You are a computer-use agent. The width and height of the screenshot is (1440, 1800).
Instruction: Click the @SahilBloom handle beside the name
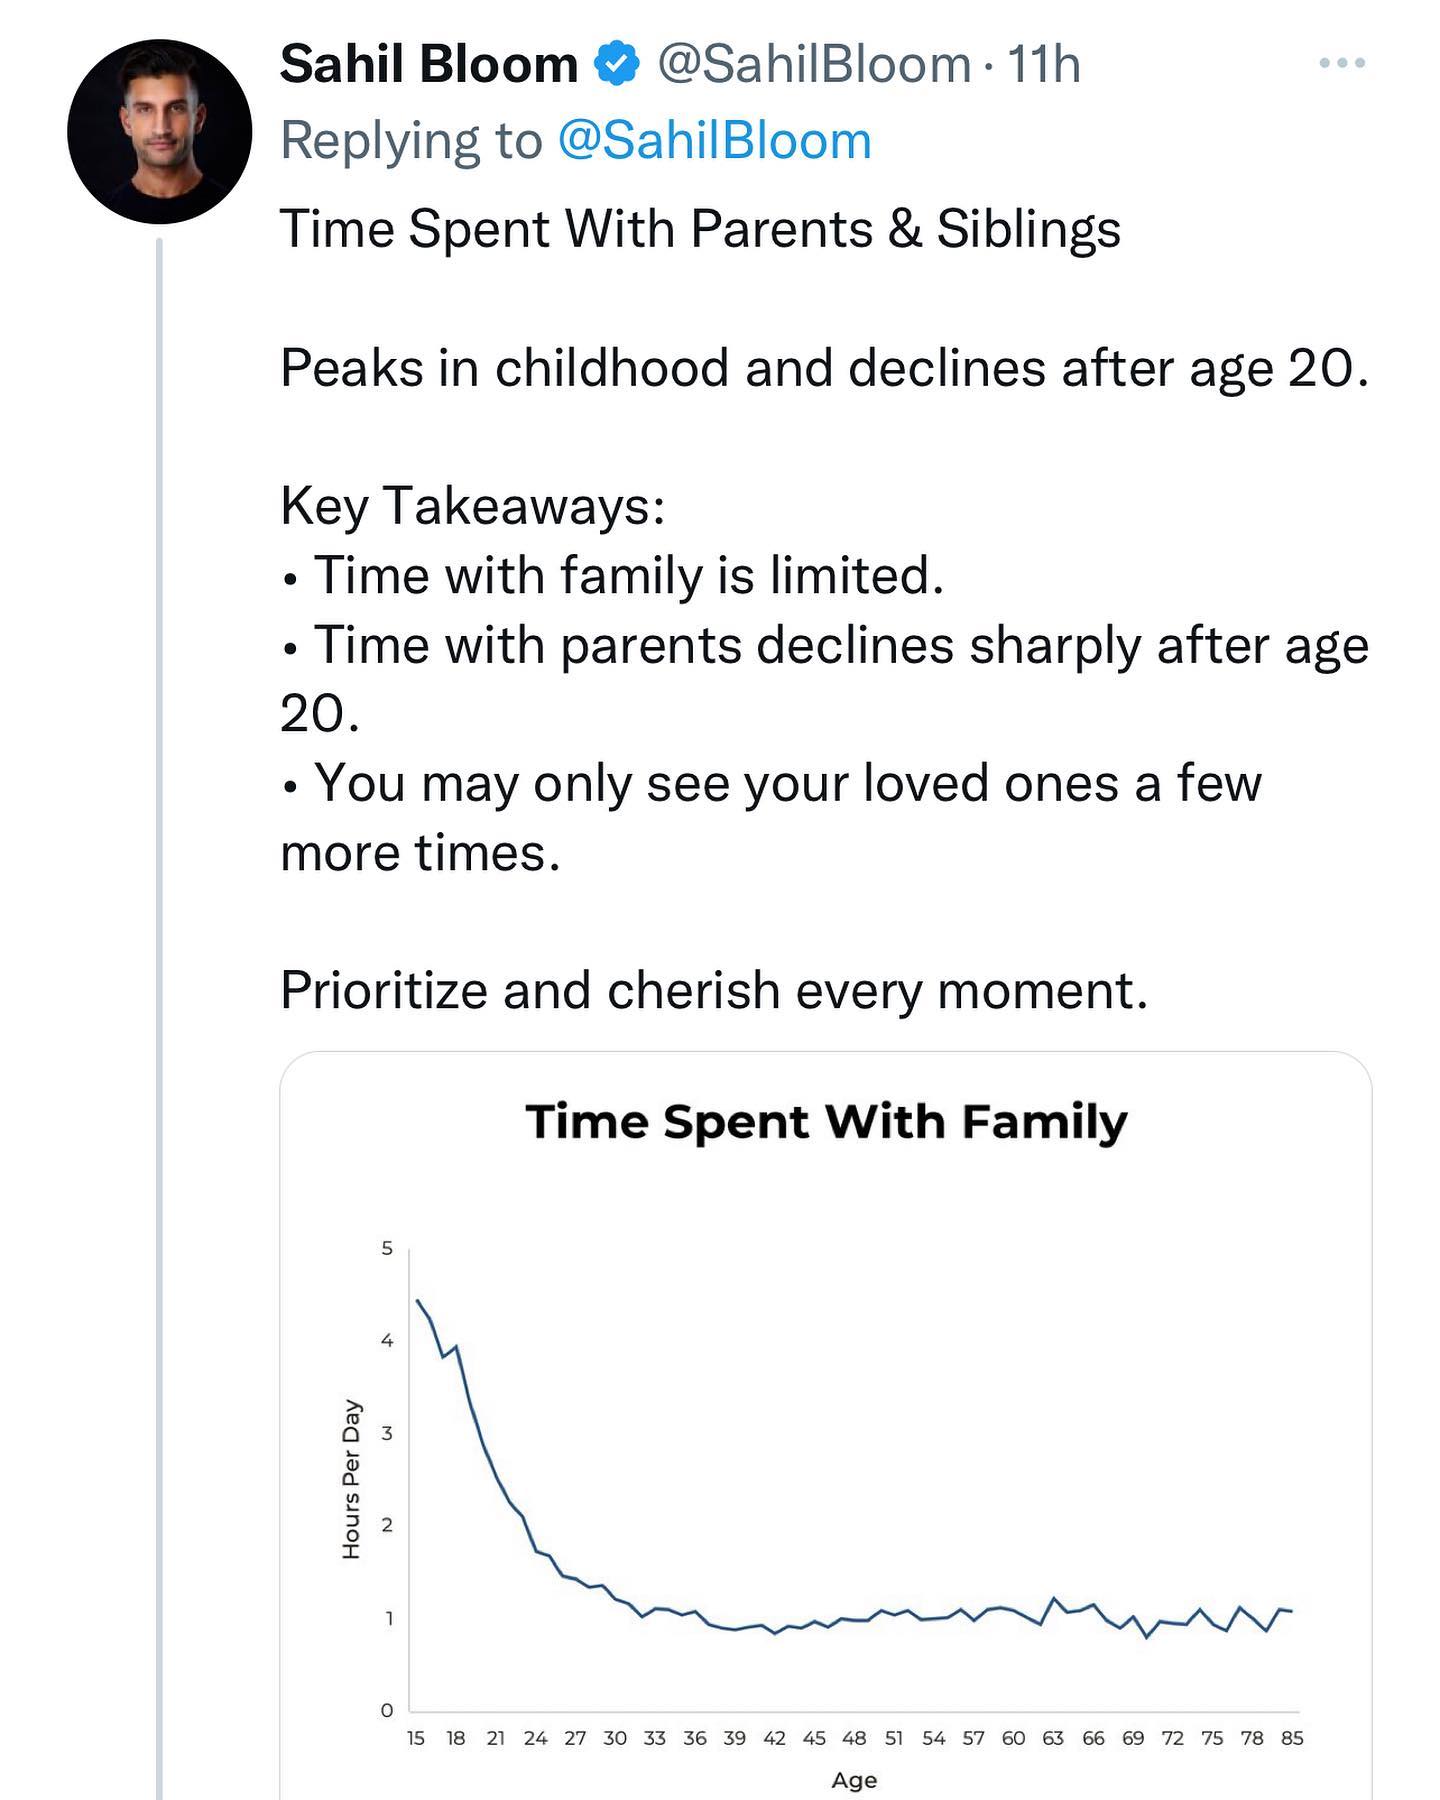point(814,65)
